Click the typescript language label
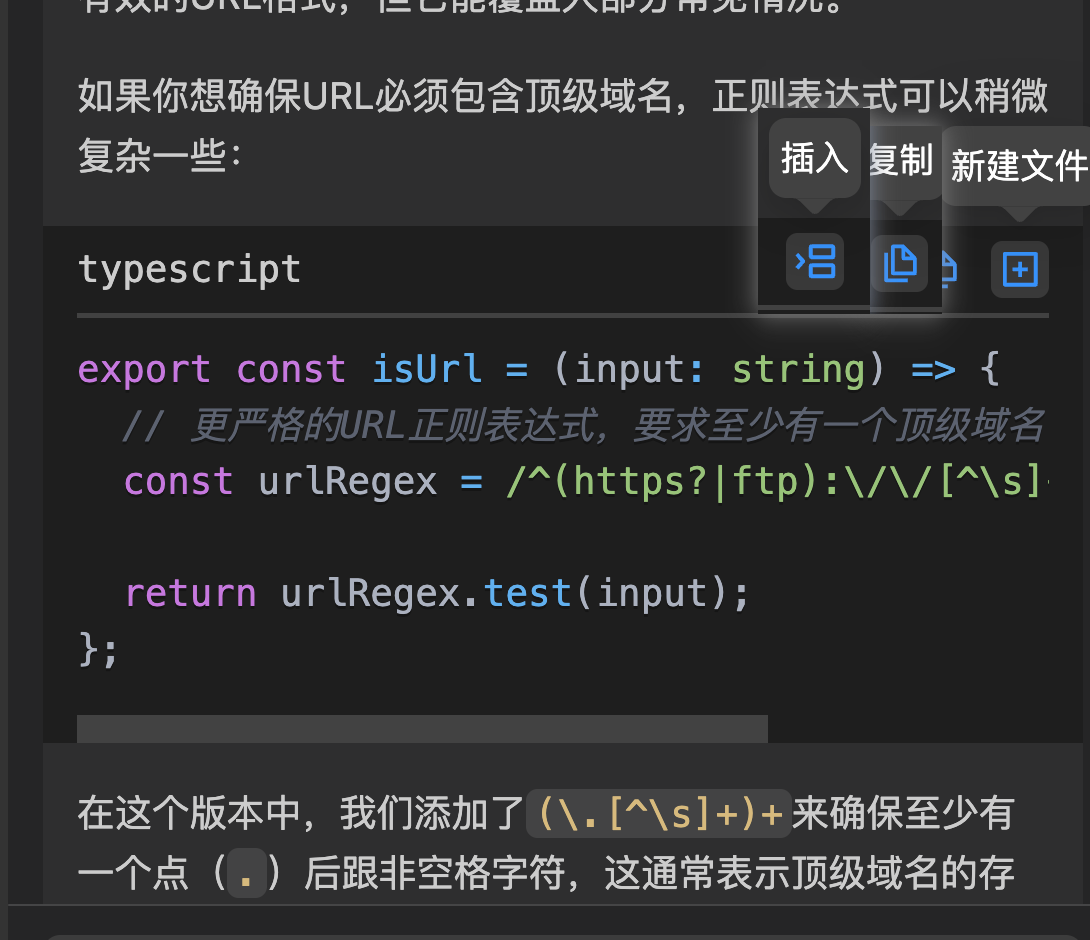This screenshot has height=940, width=1090. (189, 269)
